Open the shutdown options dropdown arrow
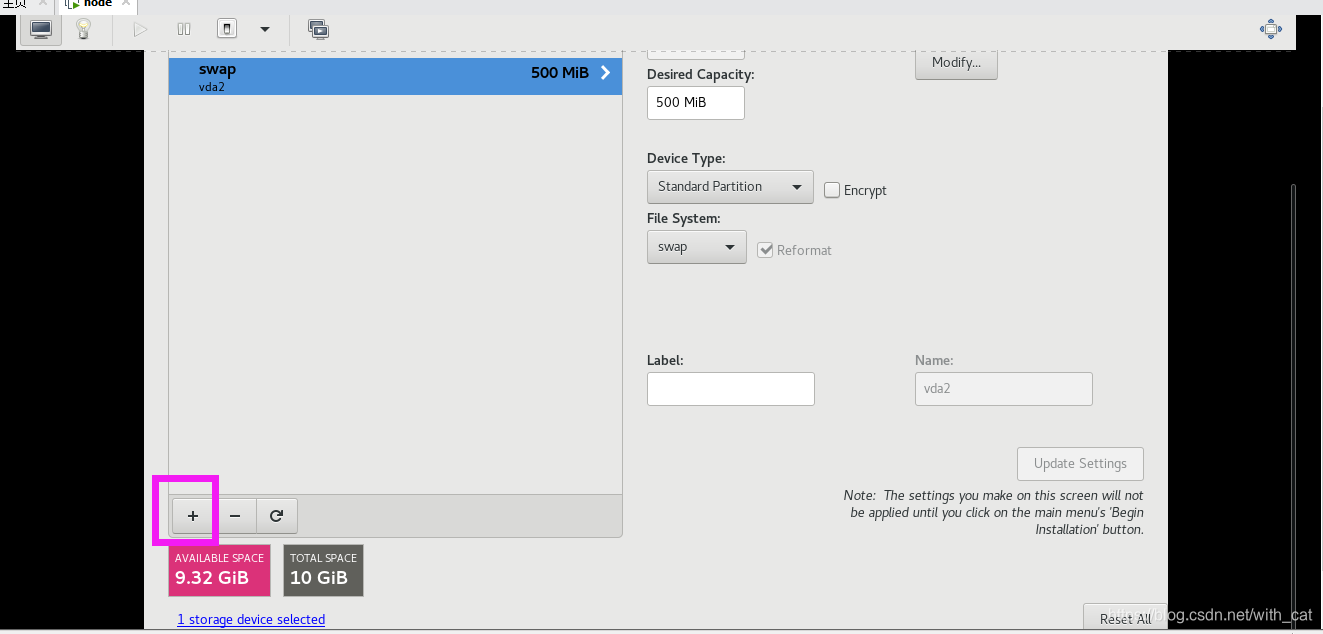This screenshot has height=634, width=1323. click(x=265, y=29)
